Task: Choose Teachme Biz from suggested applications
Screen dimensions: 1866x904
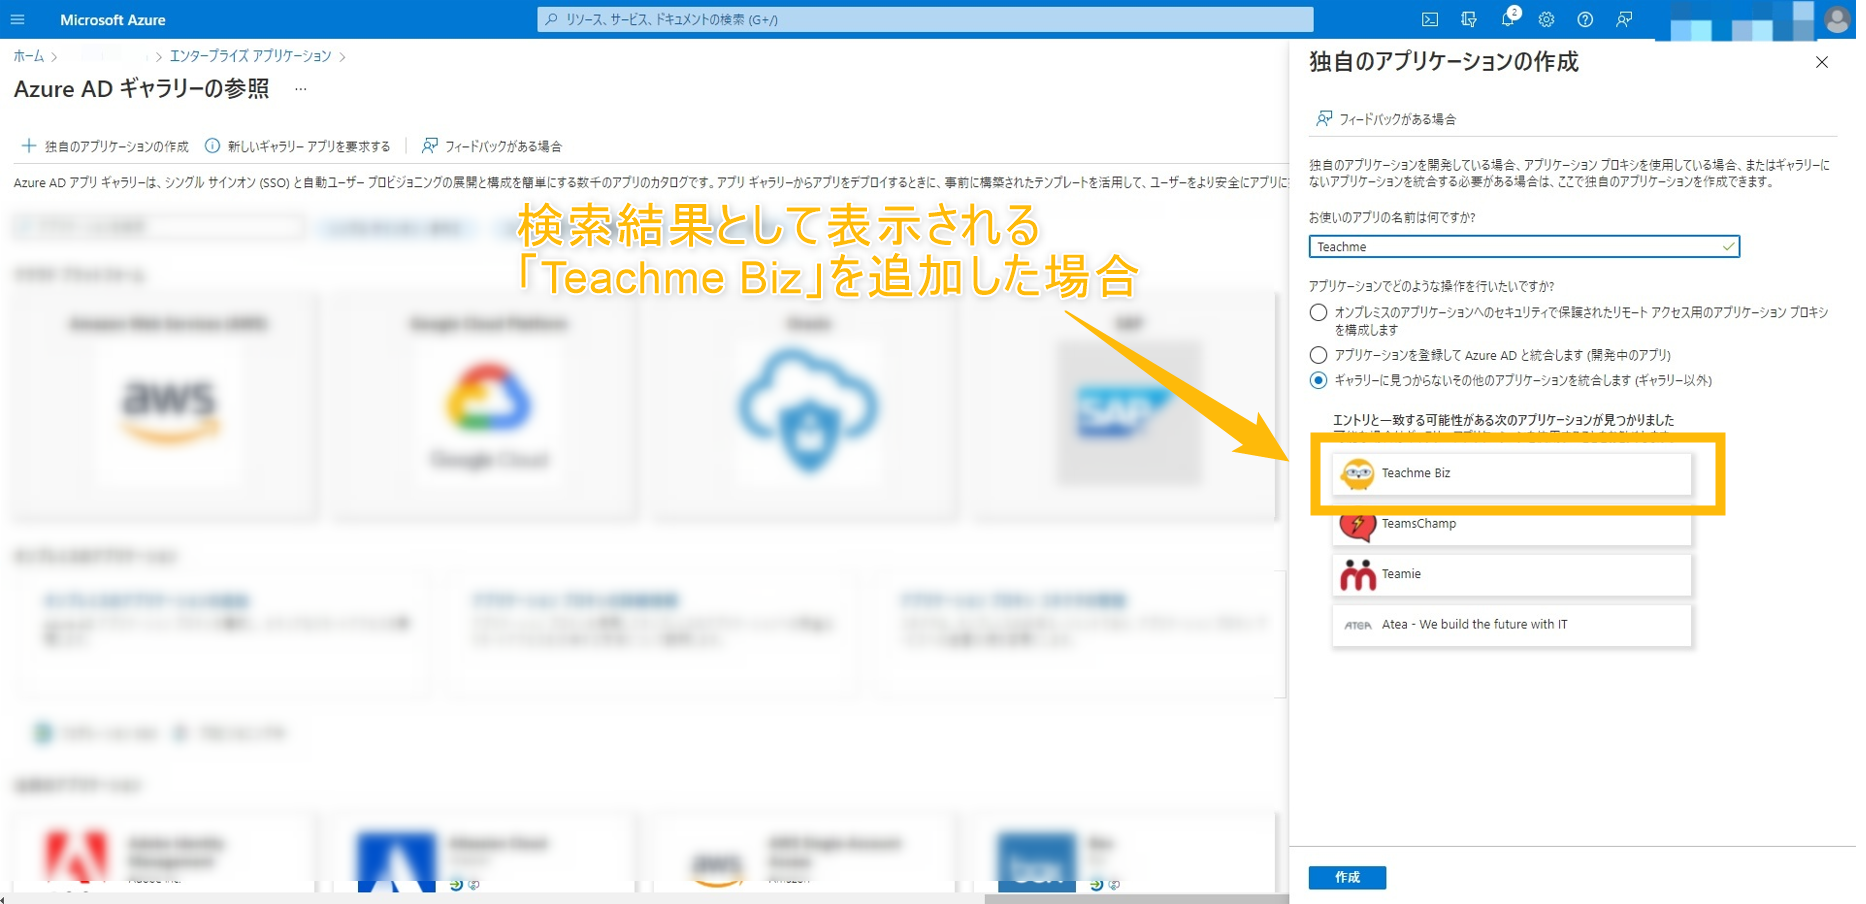Action: click(1510, 473)
